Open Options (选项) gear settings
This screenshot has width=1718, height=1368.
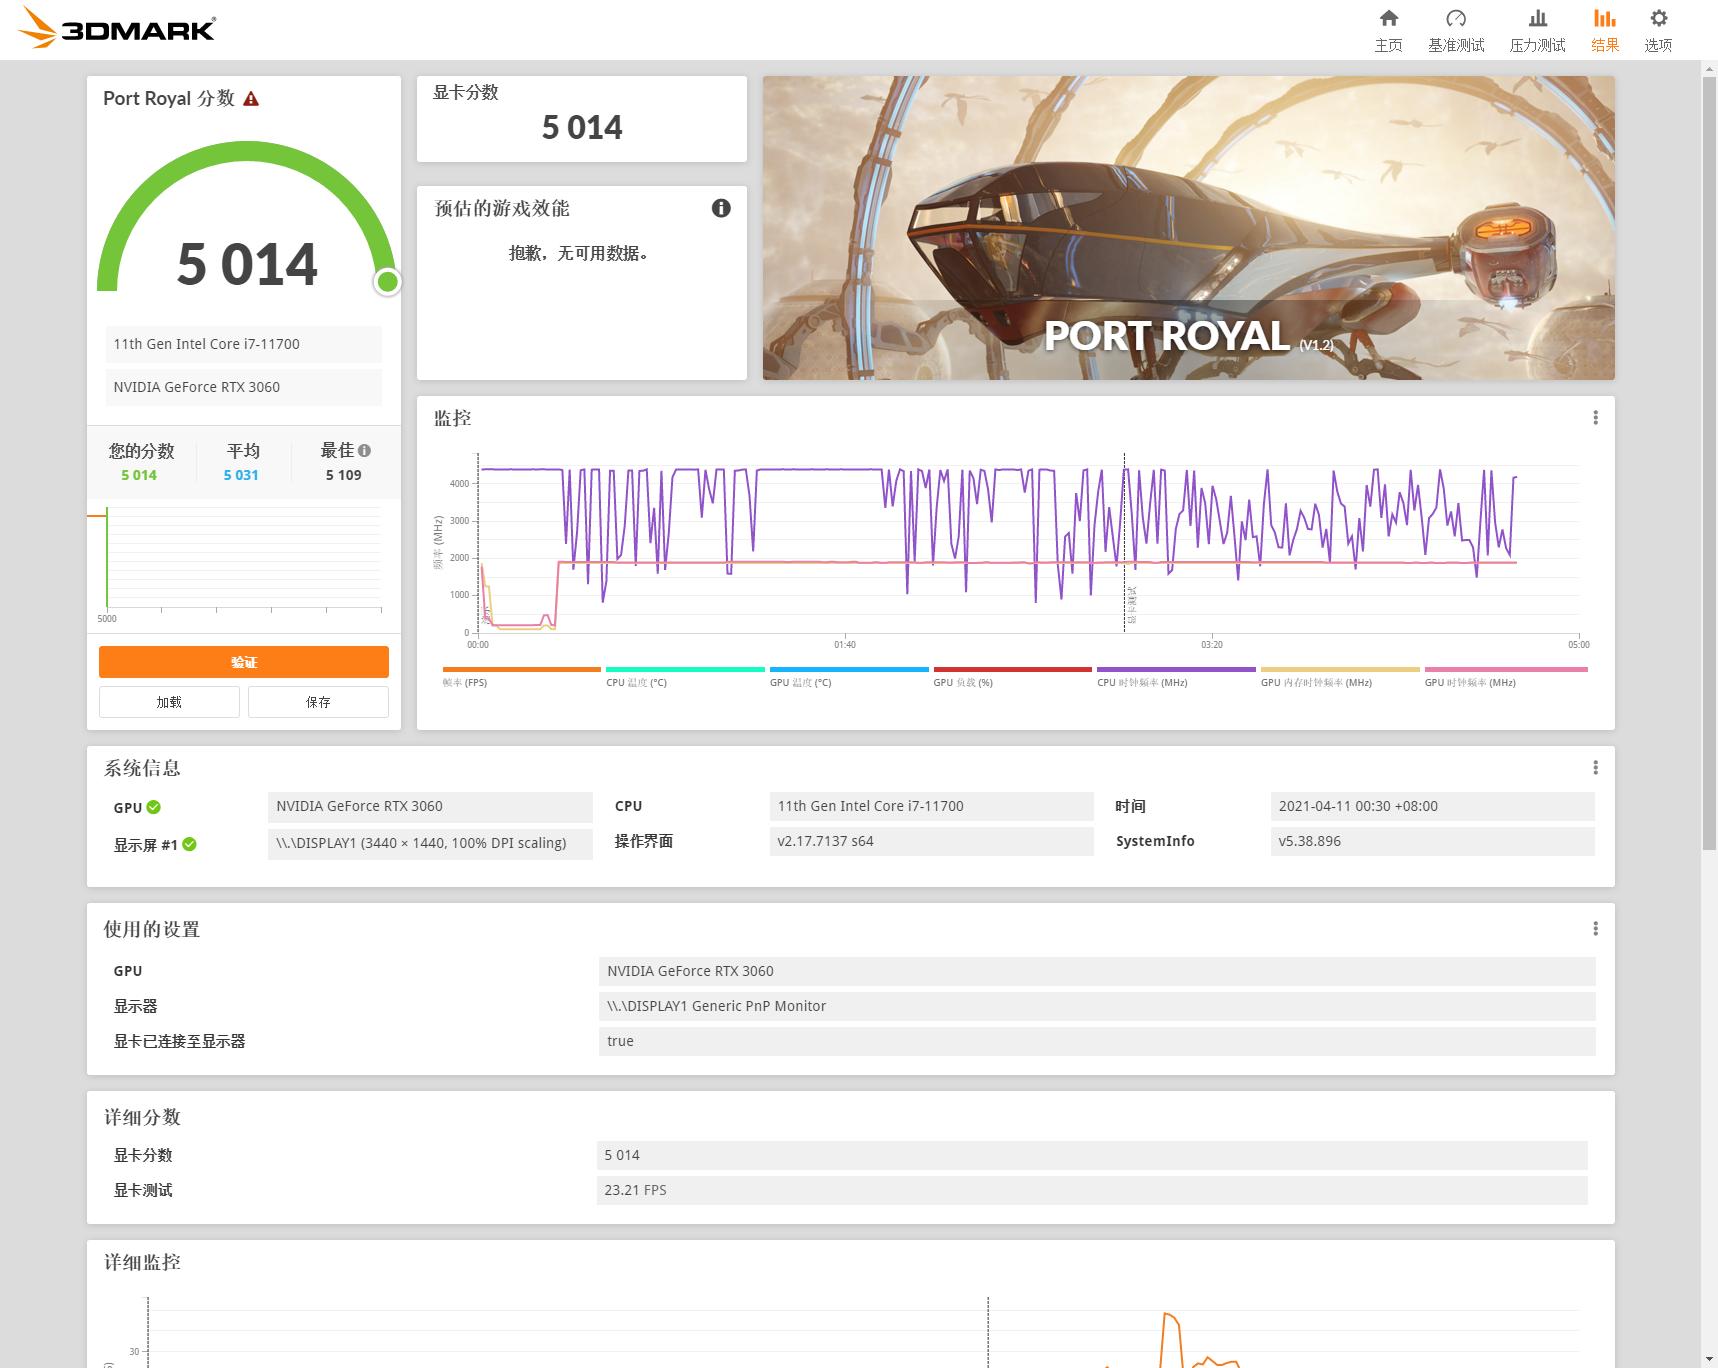click(x=1658, y=30)
